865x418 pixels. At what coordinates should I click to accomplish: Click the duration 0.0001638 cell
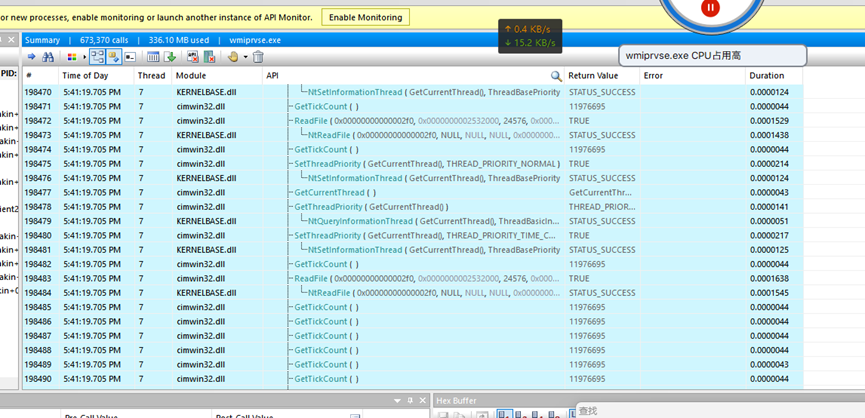[769, 278]
